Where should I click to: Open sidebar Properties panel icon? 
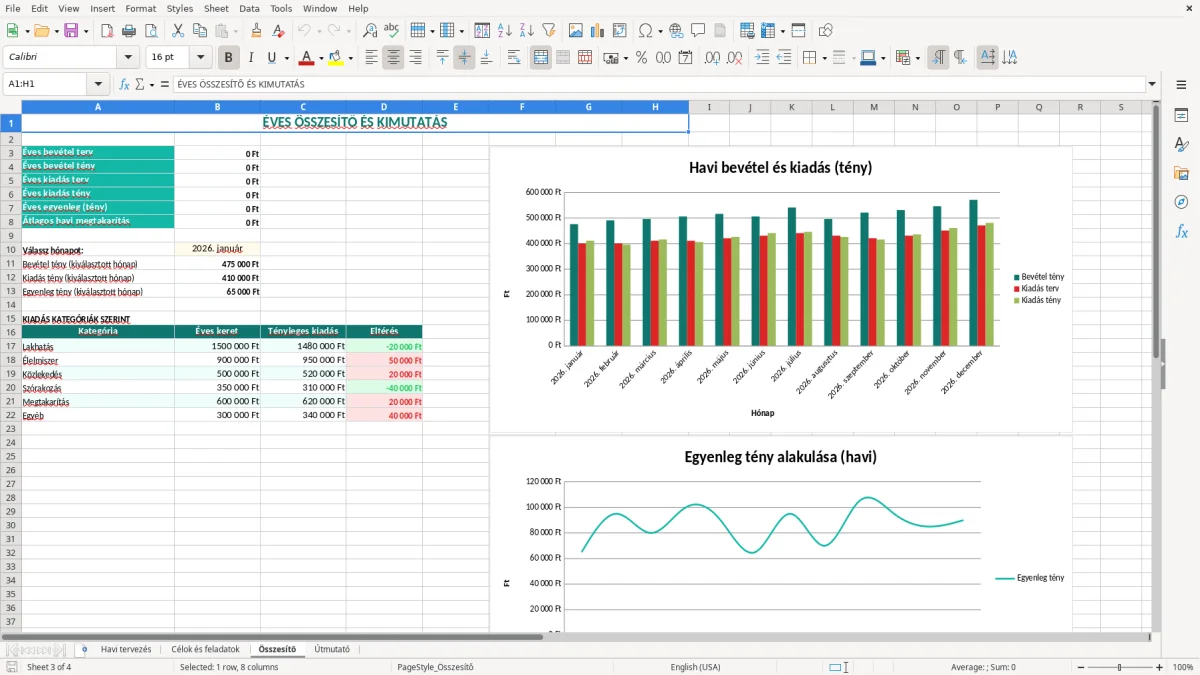pos(1181,116)
